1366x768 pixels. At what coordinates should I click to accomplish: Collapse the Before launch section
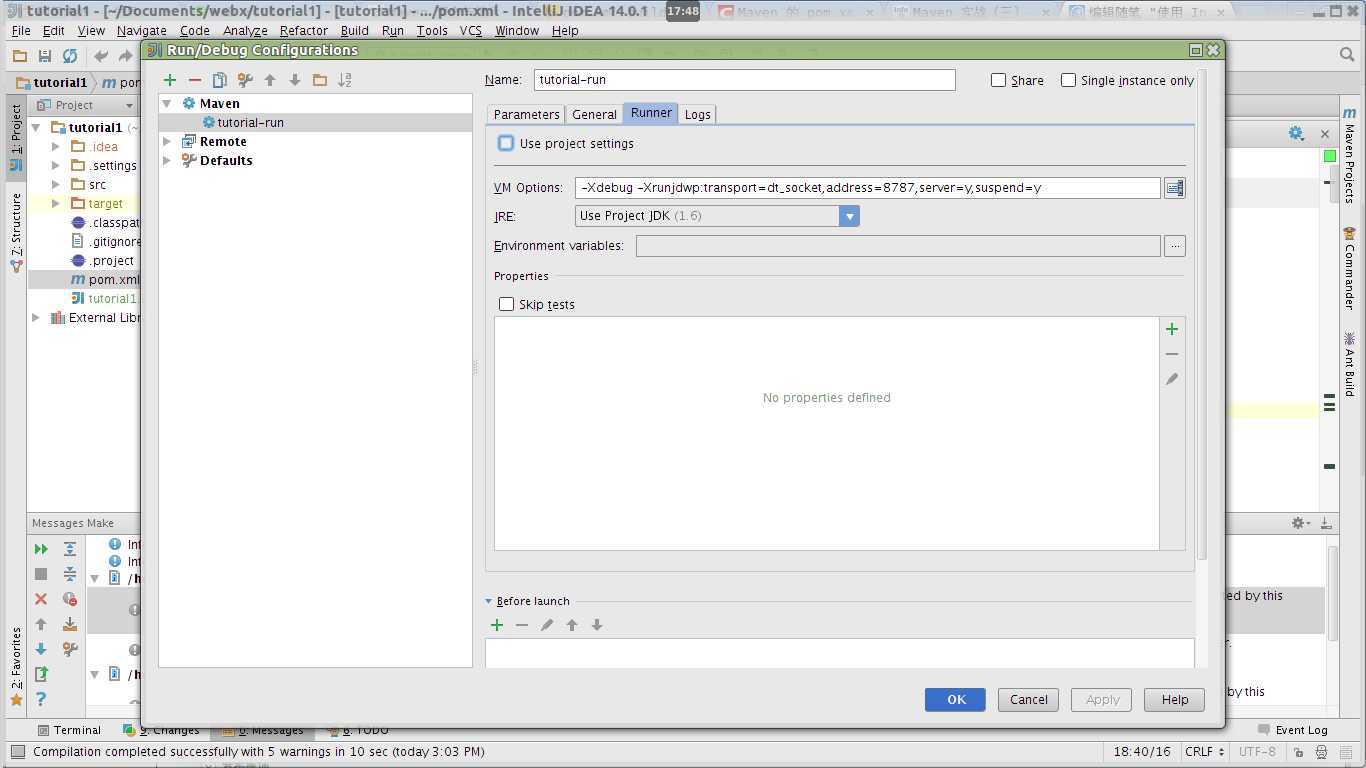tap(489, 601)
